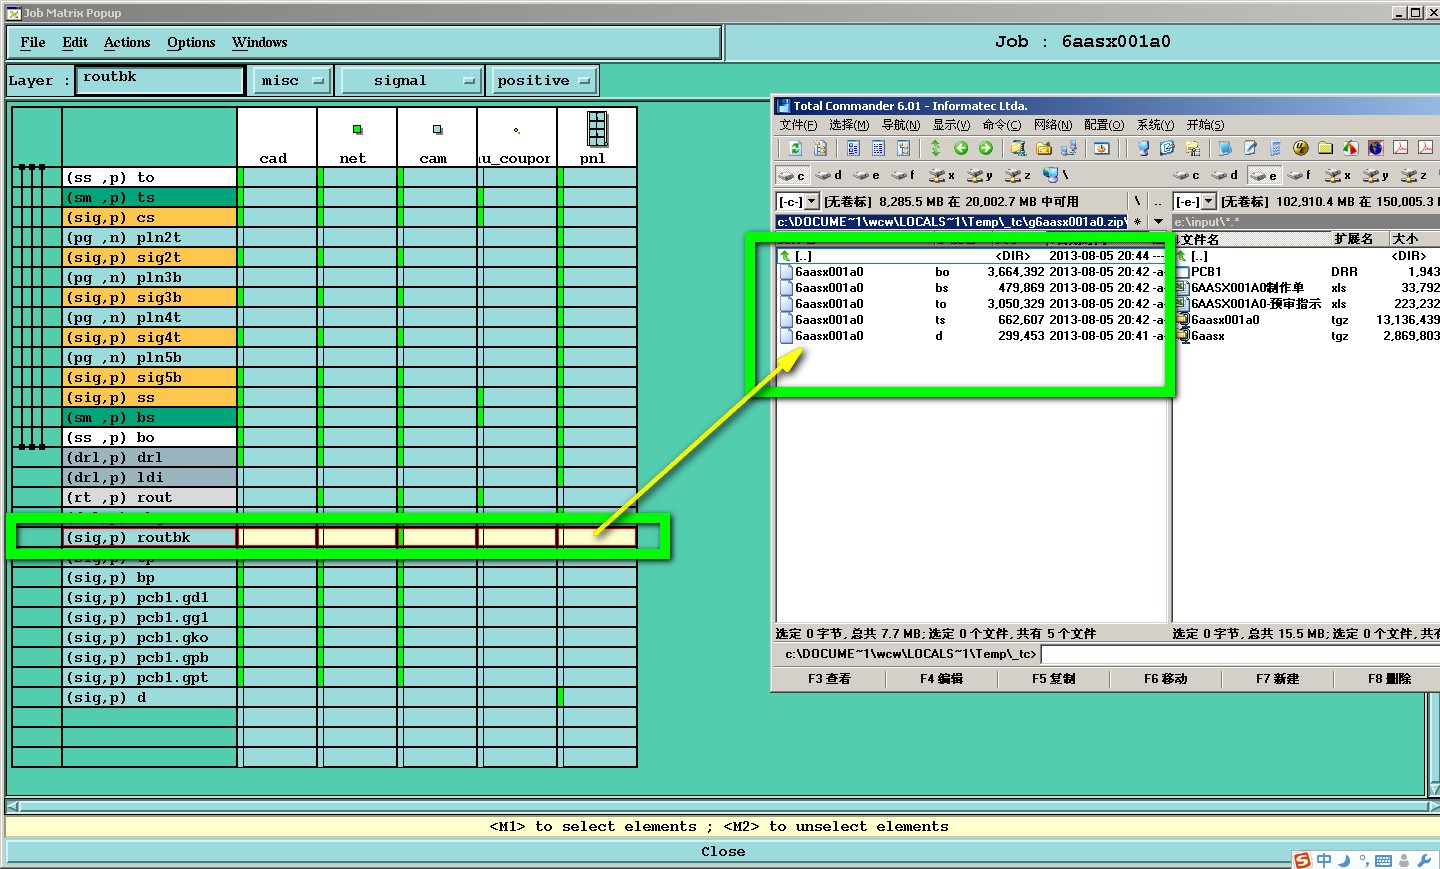Click the Layer name input field

click(x=161, y=80)
